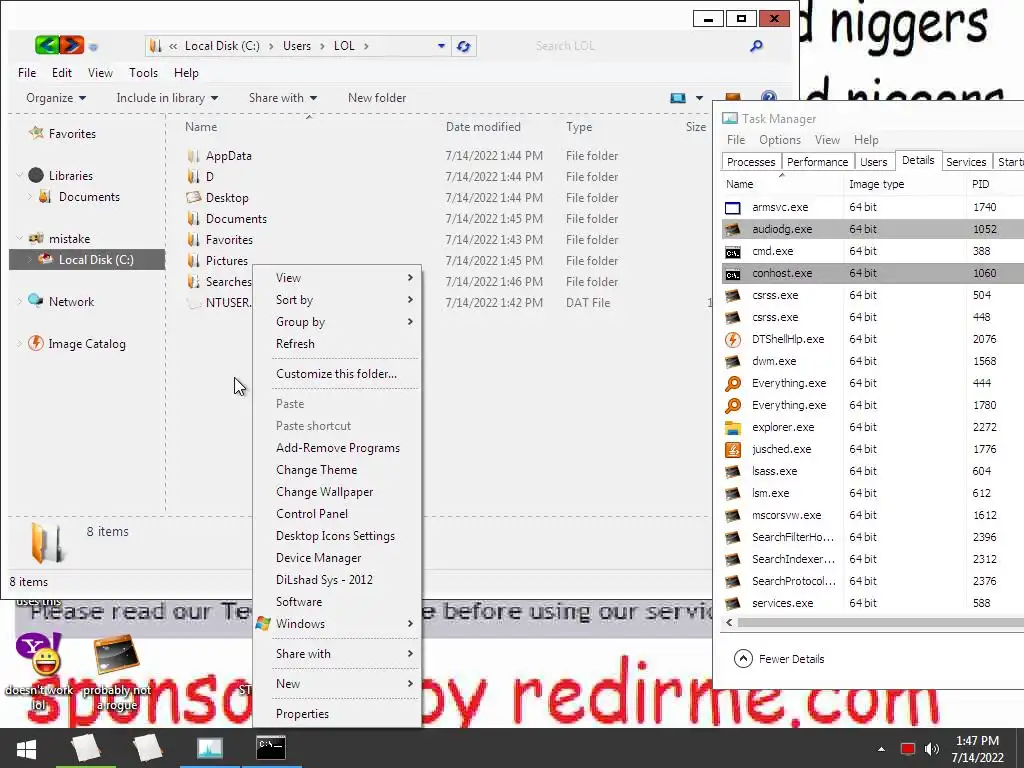Open the Organize dropdown
This screenshot has width=1024, height=768.
(x=56, y=98)
